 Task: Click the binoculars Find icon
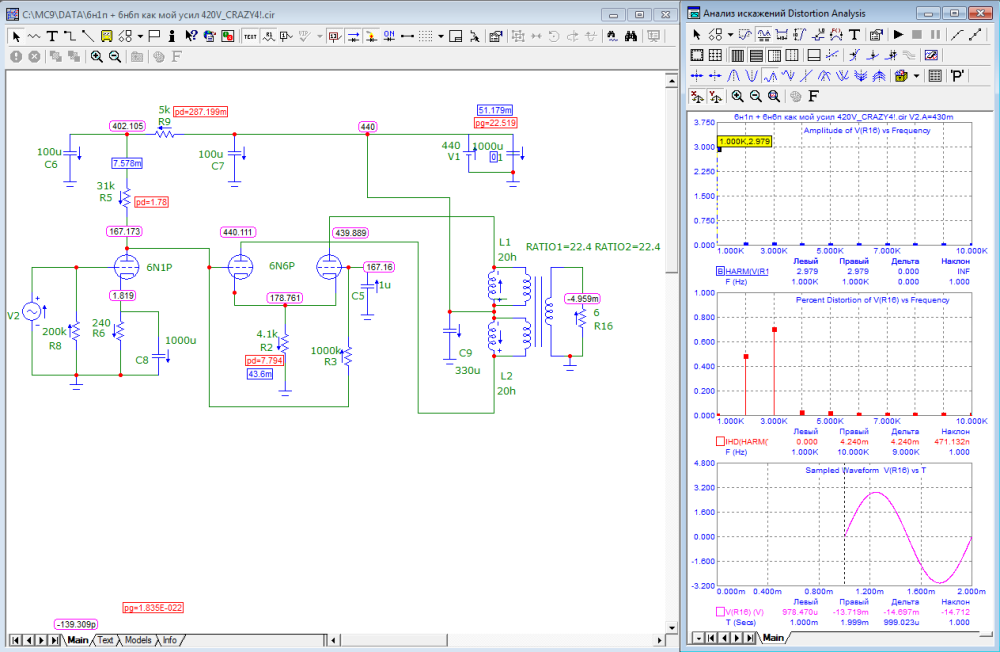pyautogui.click(x=632, y=35)
